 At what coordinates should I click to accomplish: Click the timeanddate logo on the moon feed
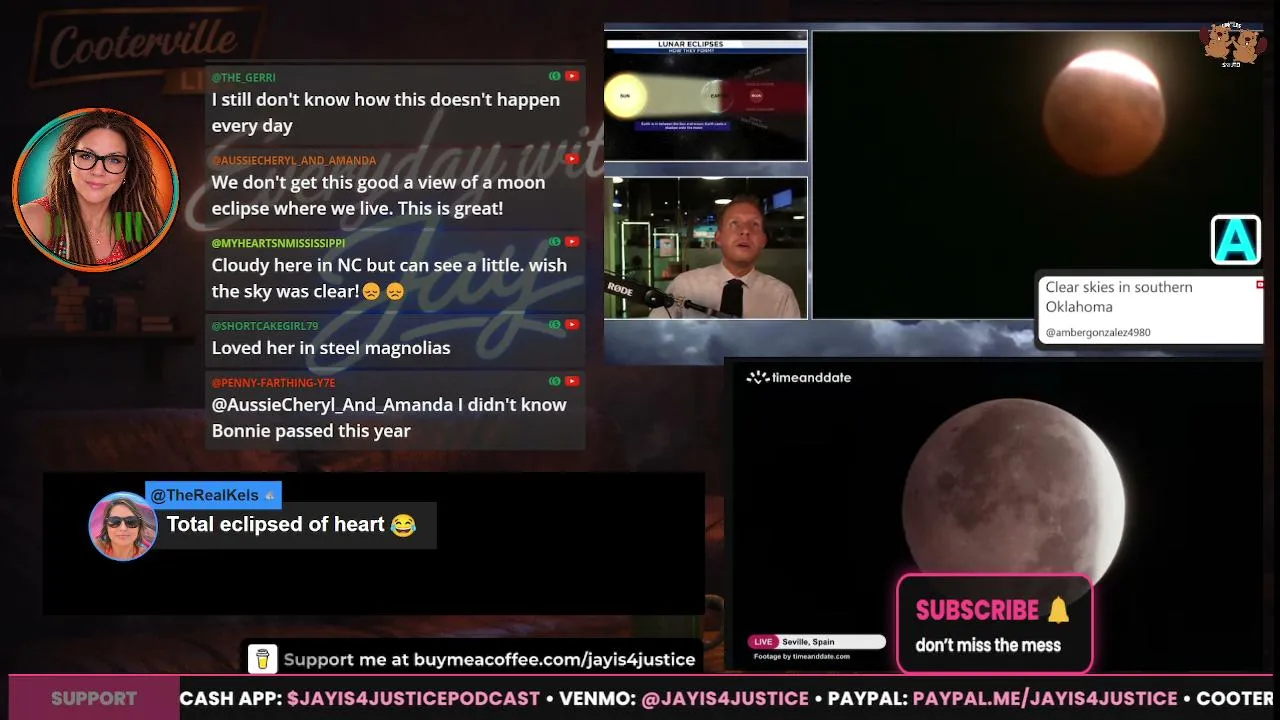(x=799, y=377)
